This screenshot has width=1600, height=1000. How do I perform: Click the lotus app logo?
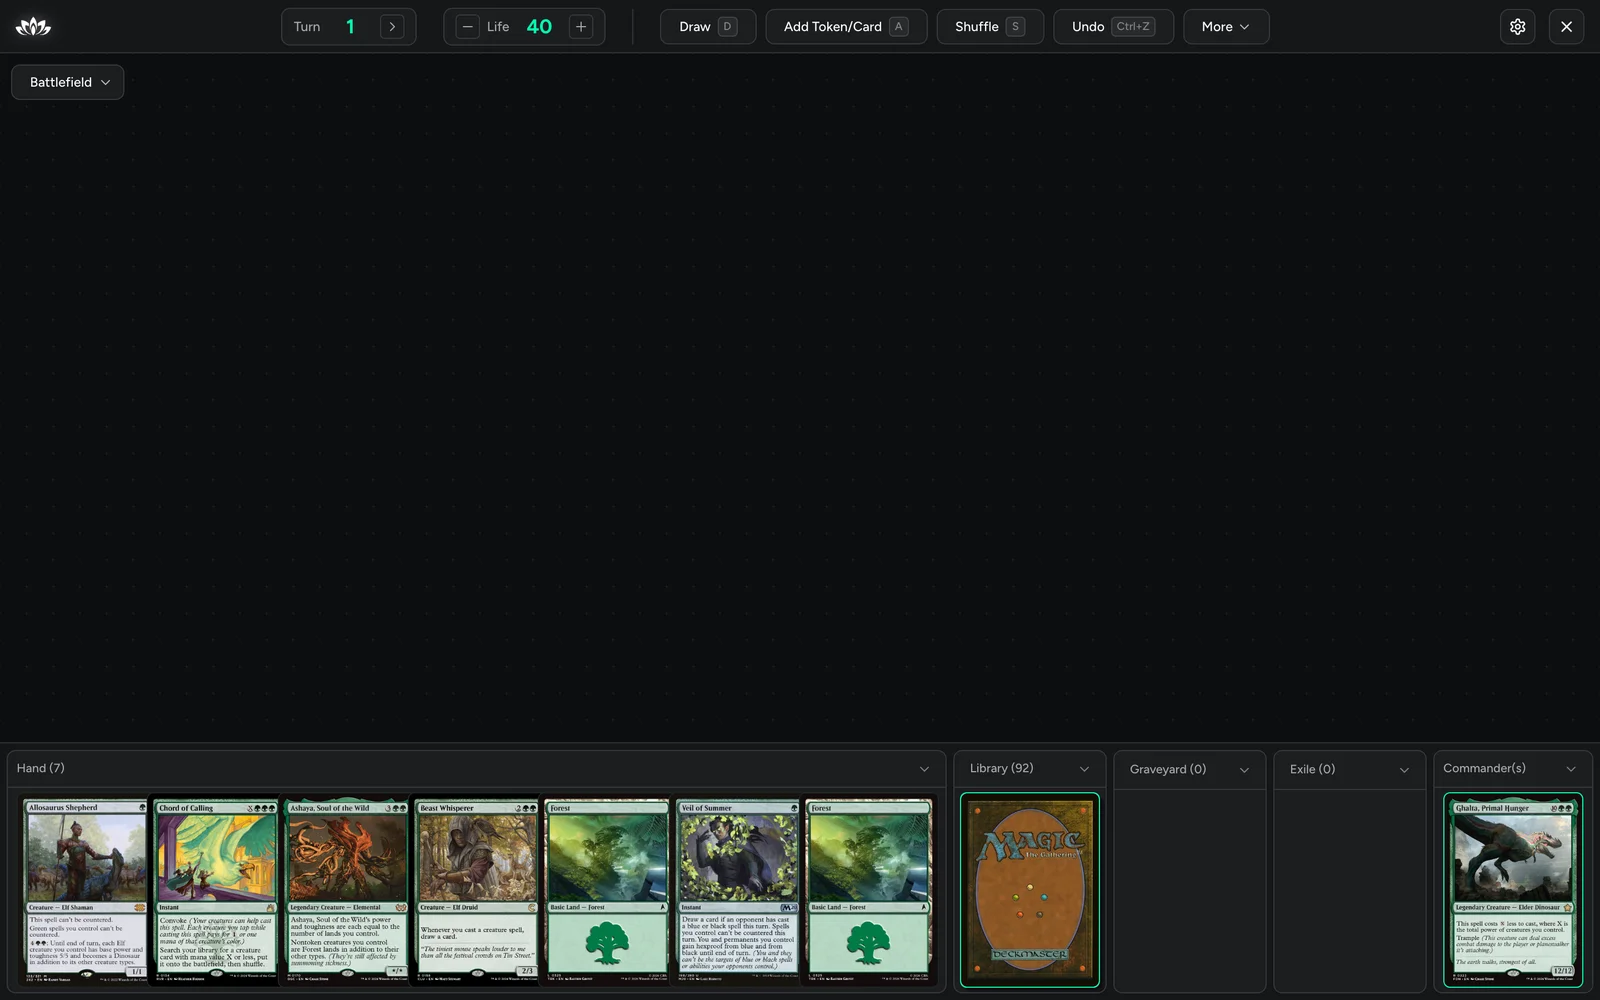click(33, 27)
